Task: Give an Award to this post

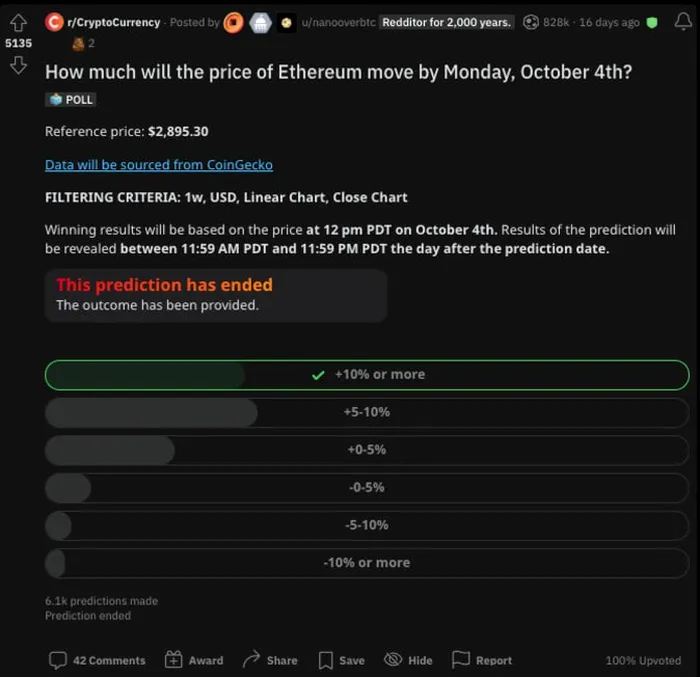Action: tap(193, 660)
